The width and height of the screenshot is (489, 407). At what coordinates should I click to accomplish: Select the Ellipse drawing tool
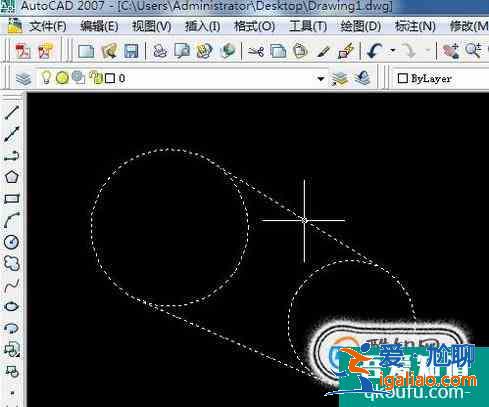[12, 306]
